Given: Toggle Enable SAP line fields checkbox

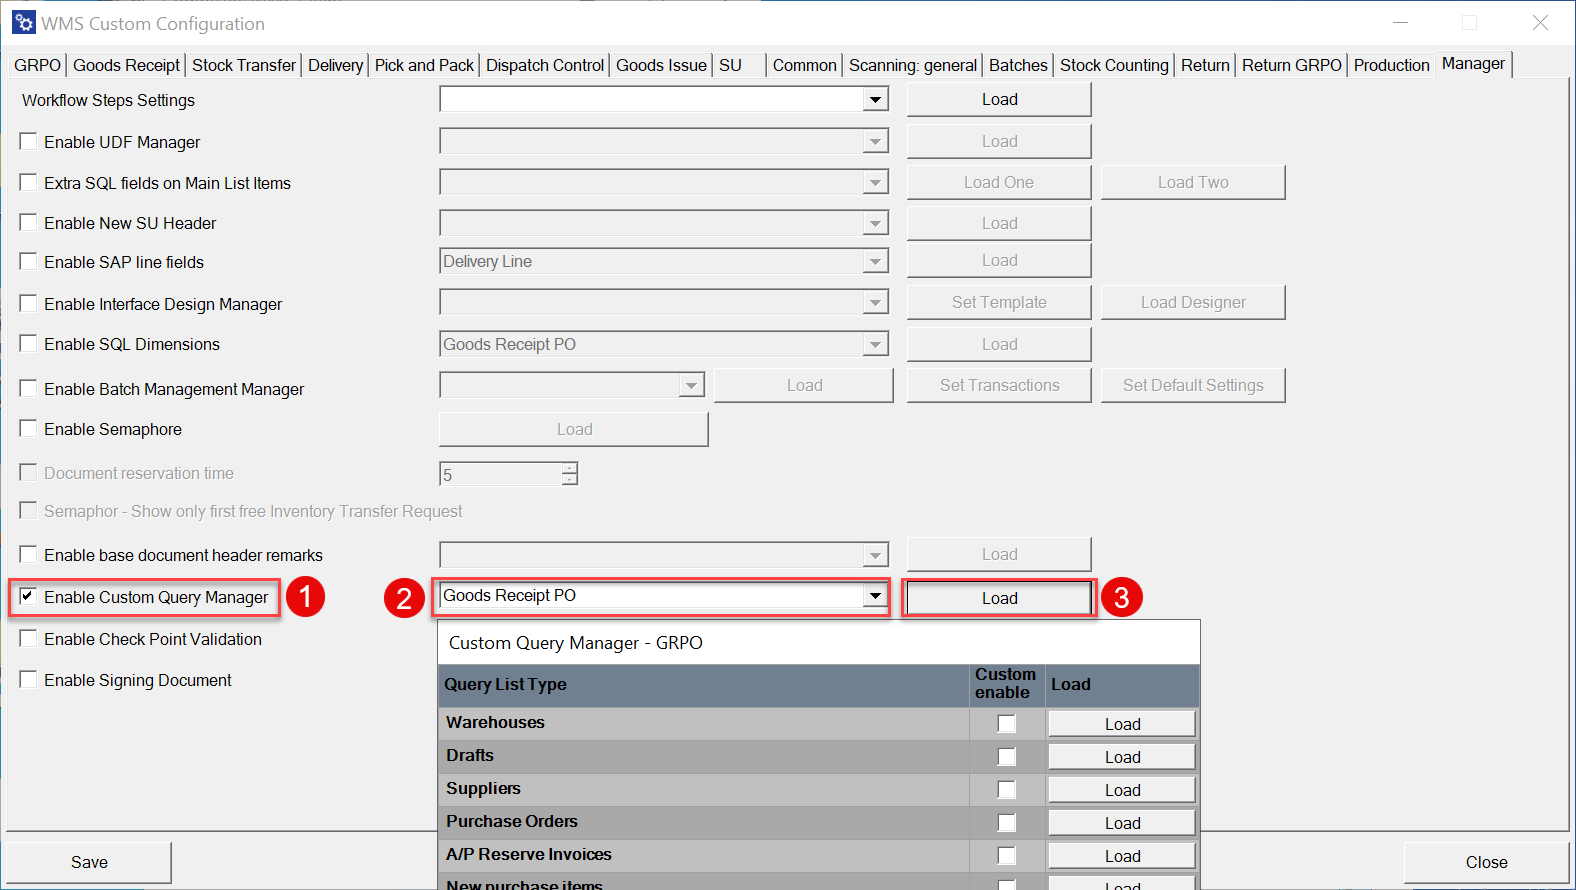Looking at the screenshot, I should coord(29,262).
